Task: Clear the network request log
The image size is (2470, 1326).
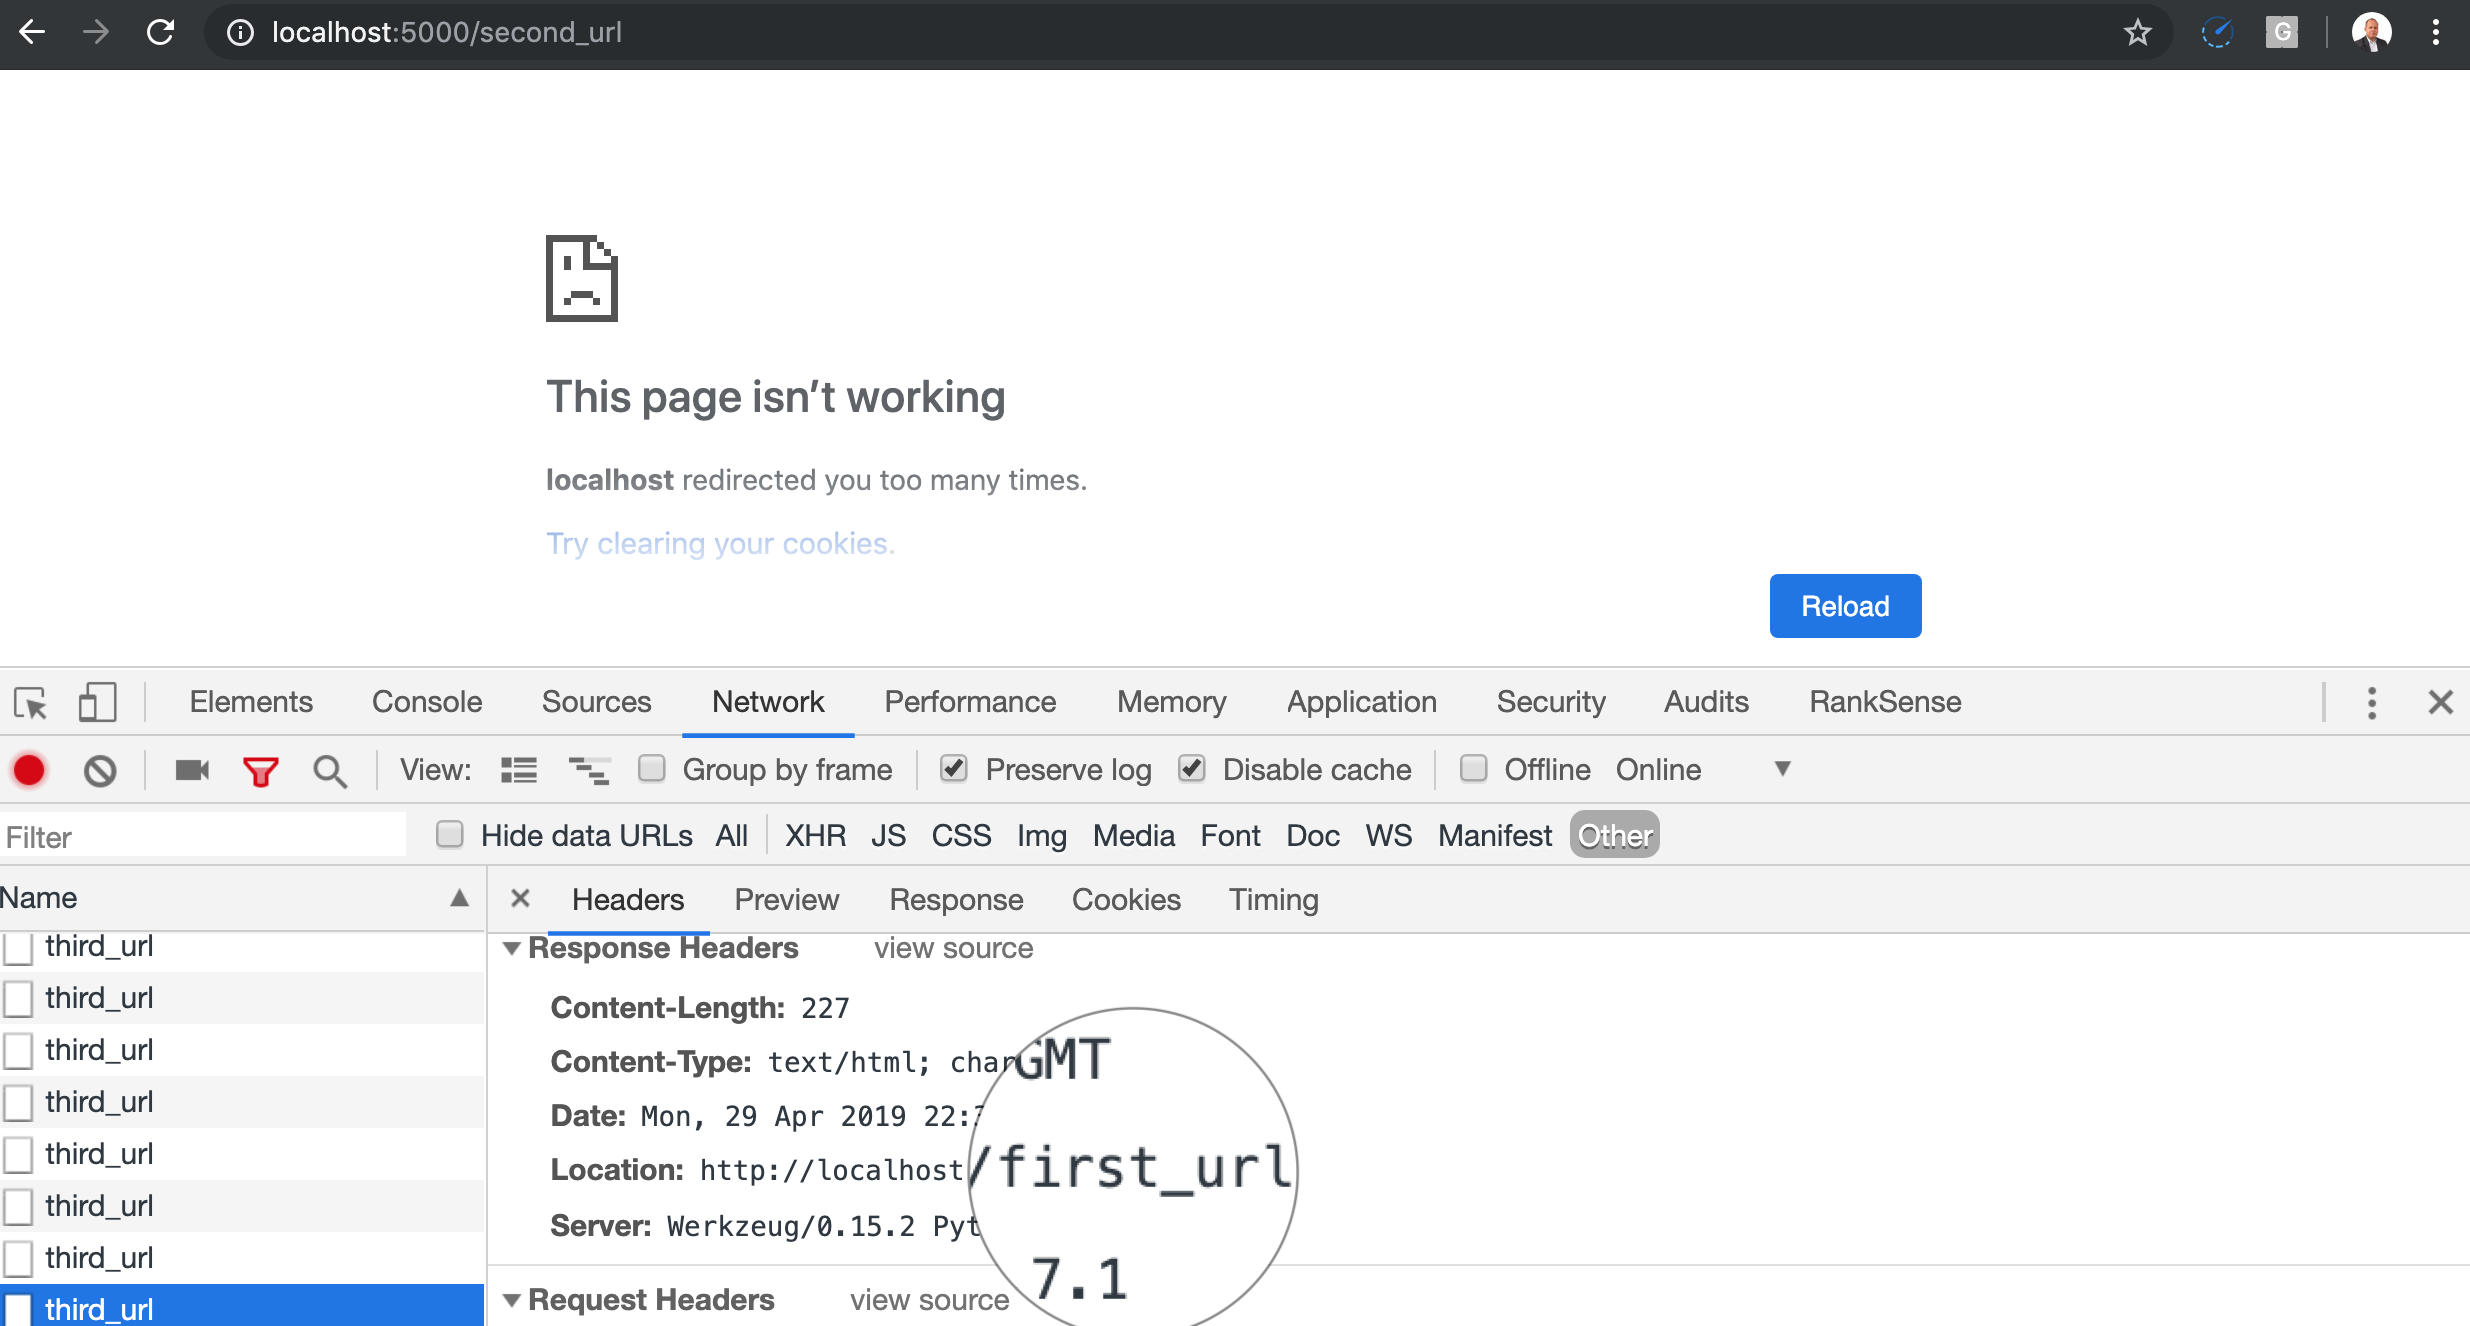Action: click(99, 769)
